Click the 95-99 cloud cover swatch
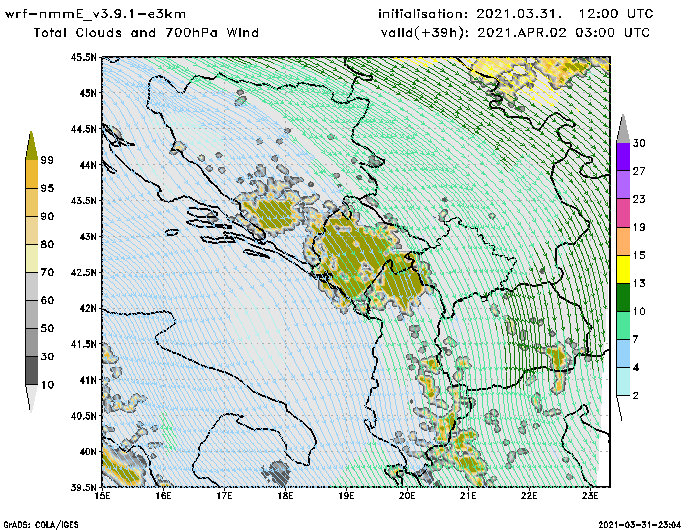The width and height of the screenshot is (700, 530). [31, 174]
